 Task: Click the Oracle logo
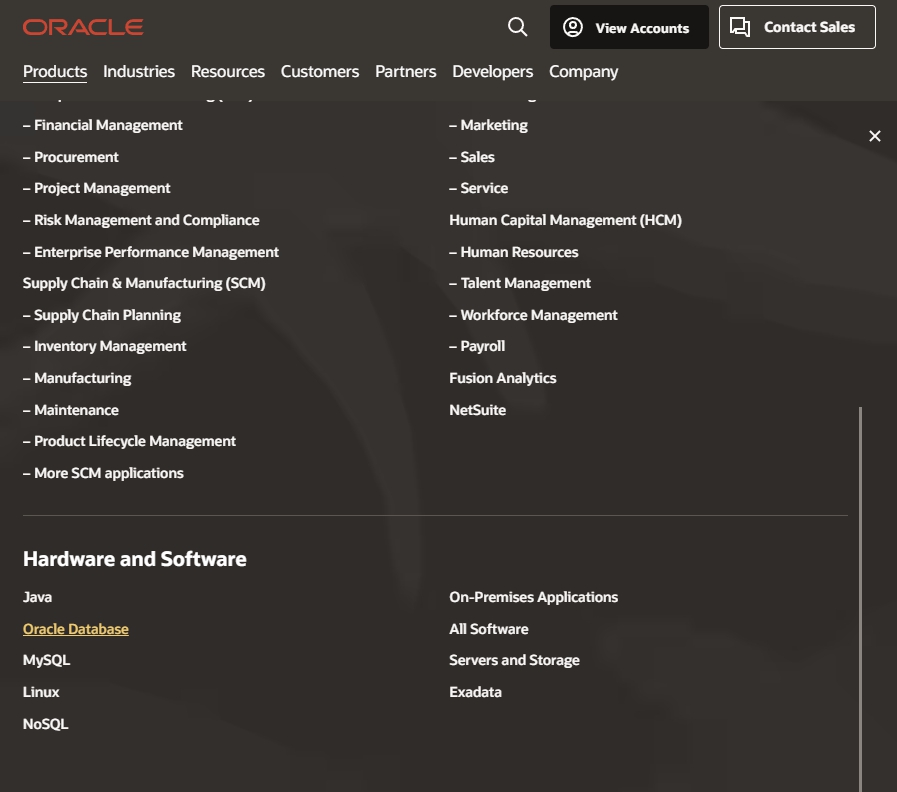tap(83, 27)
